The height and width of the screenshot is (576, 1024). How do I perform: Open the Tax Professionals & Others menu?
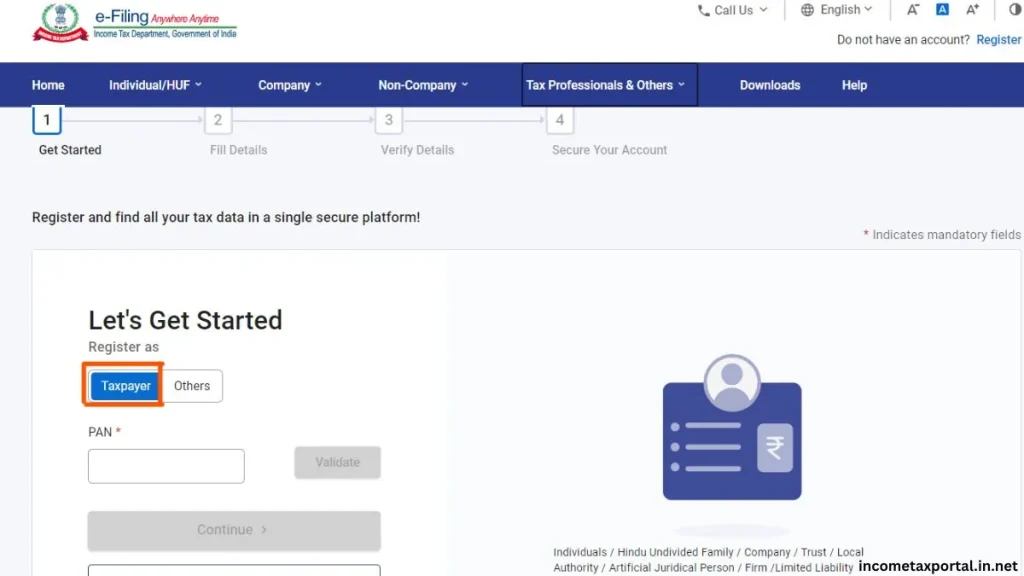coord(603,85)
